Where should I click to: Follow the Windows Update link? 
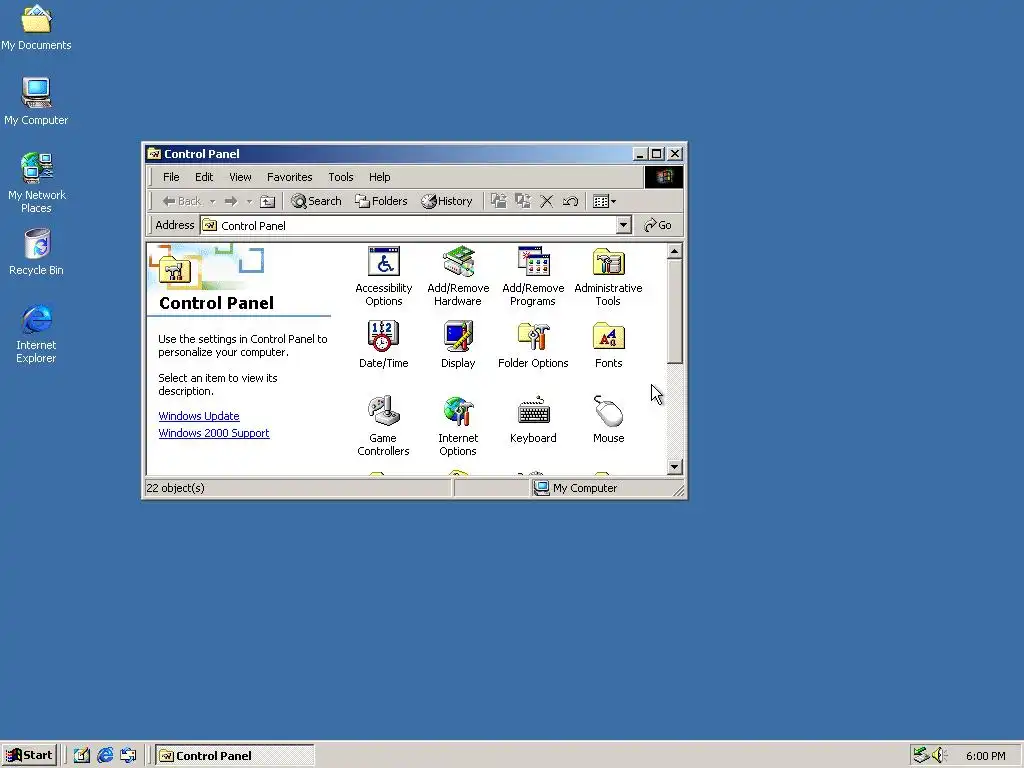click(199, 416)
